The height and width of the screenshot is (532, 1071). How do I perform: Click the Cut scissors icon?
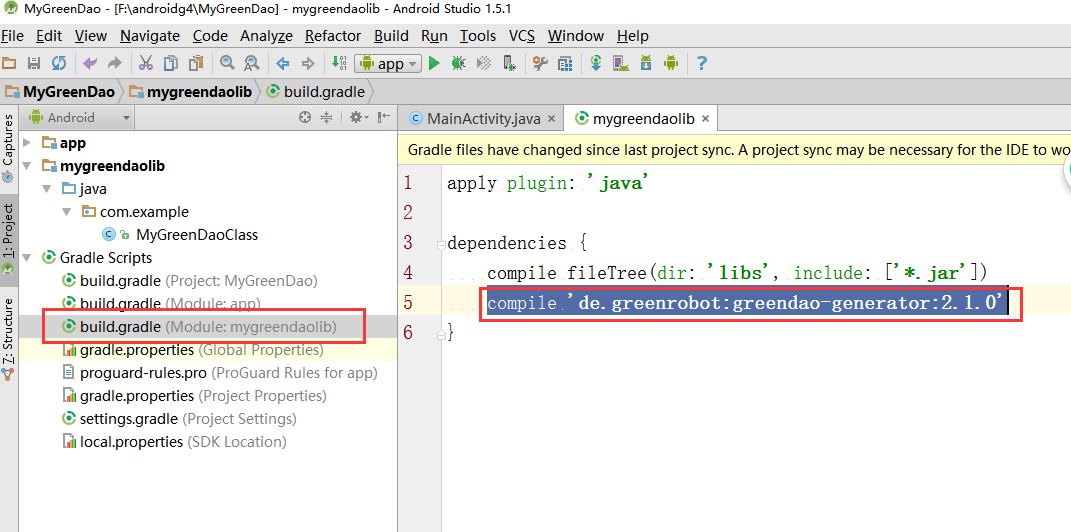click(x=145, y=64)
